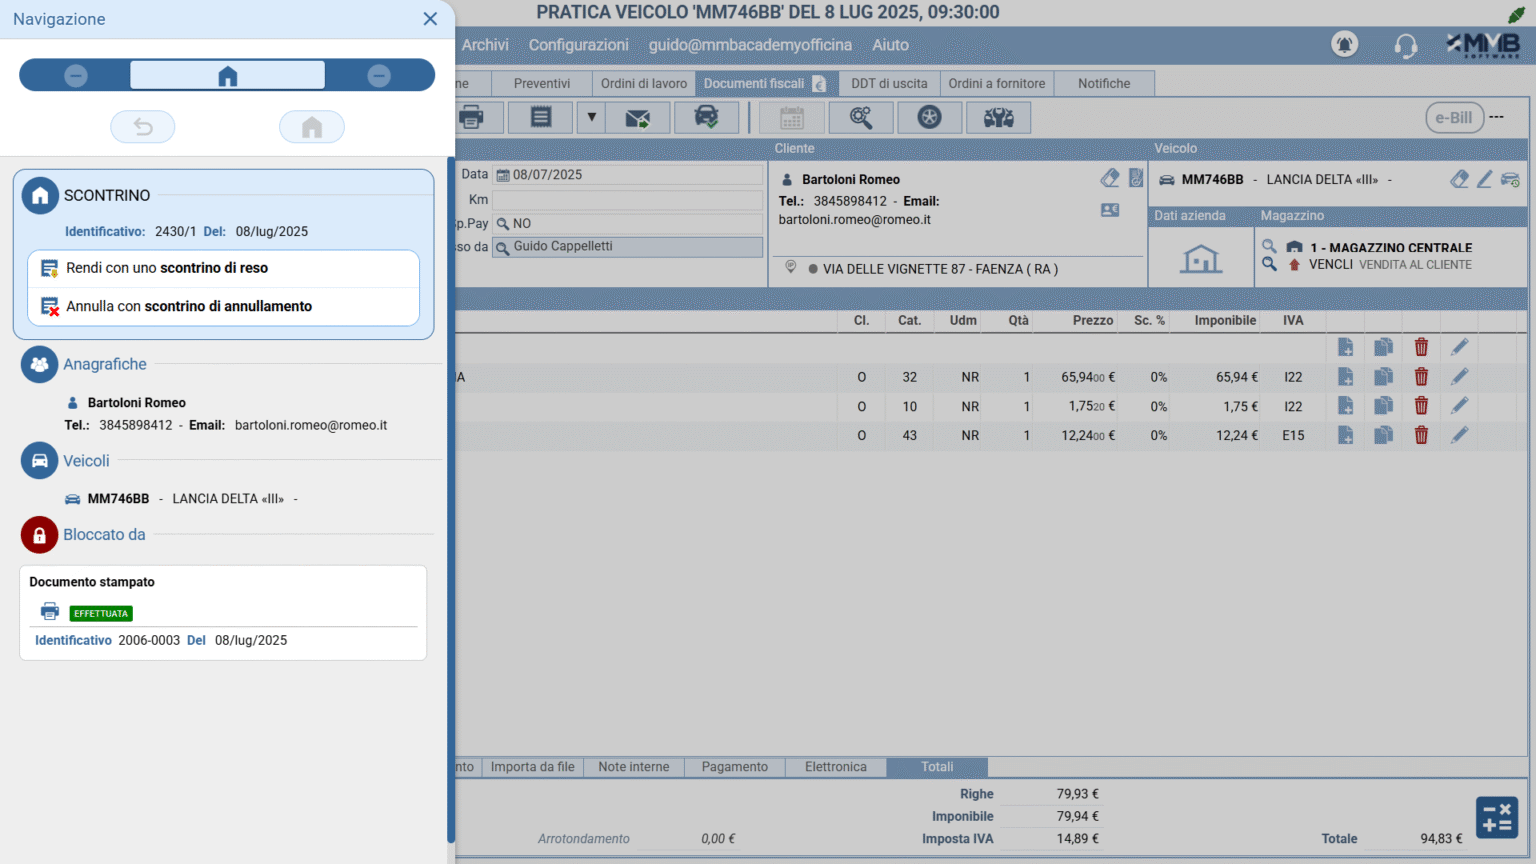The height and width of the screenshot is (864, 1536).
Task: Edit the 12,24 € row with pencil icon
Action: (x=1459, y=435)
